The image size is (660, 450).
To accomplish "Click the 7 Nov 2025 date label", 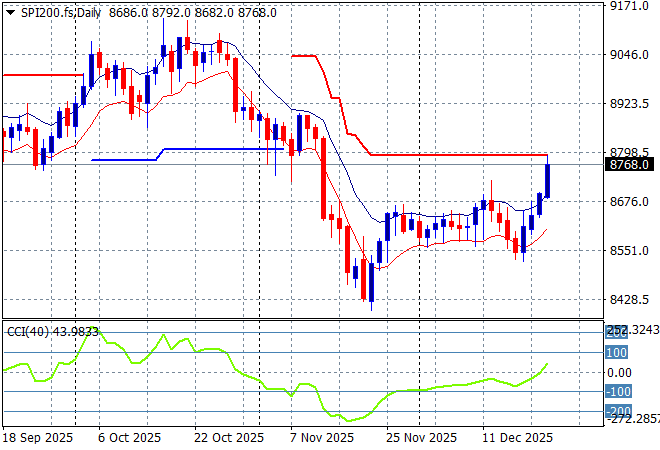I will click(320, 438).
